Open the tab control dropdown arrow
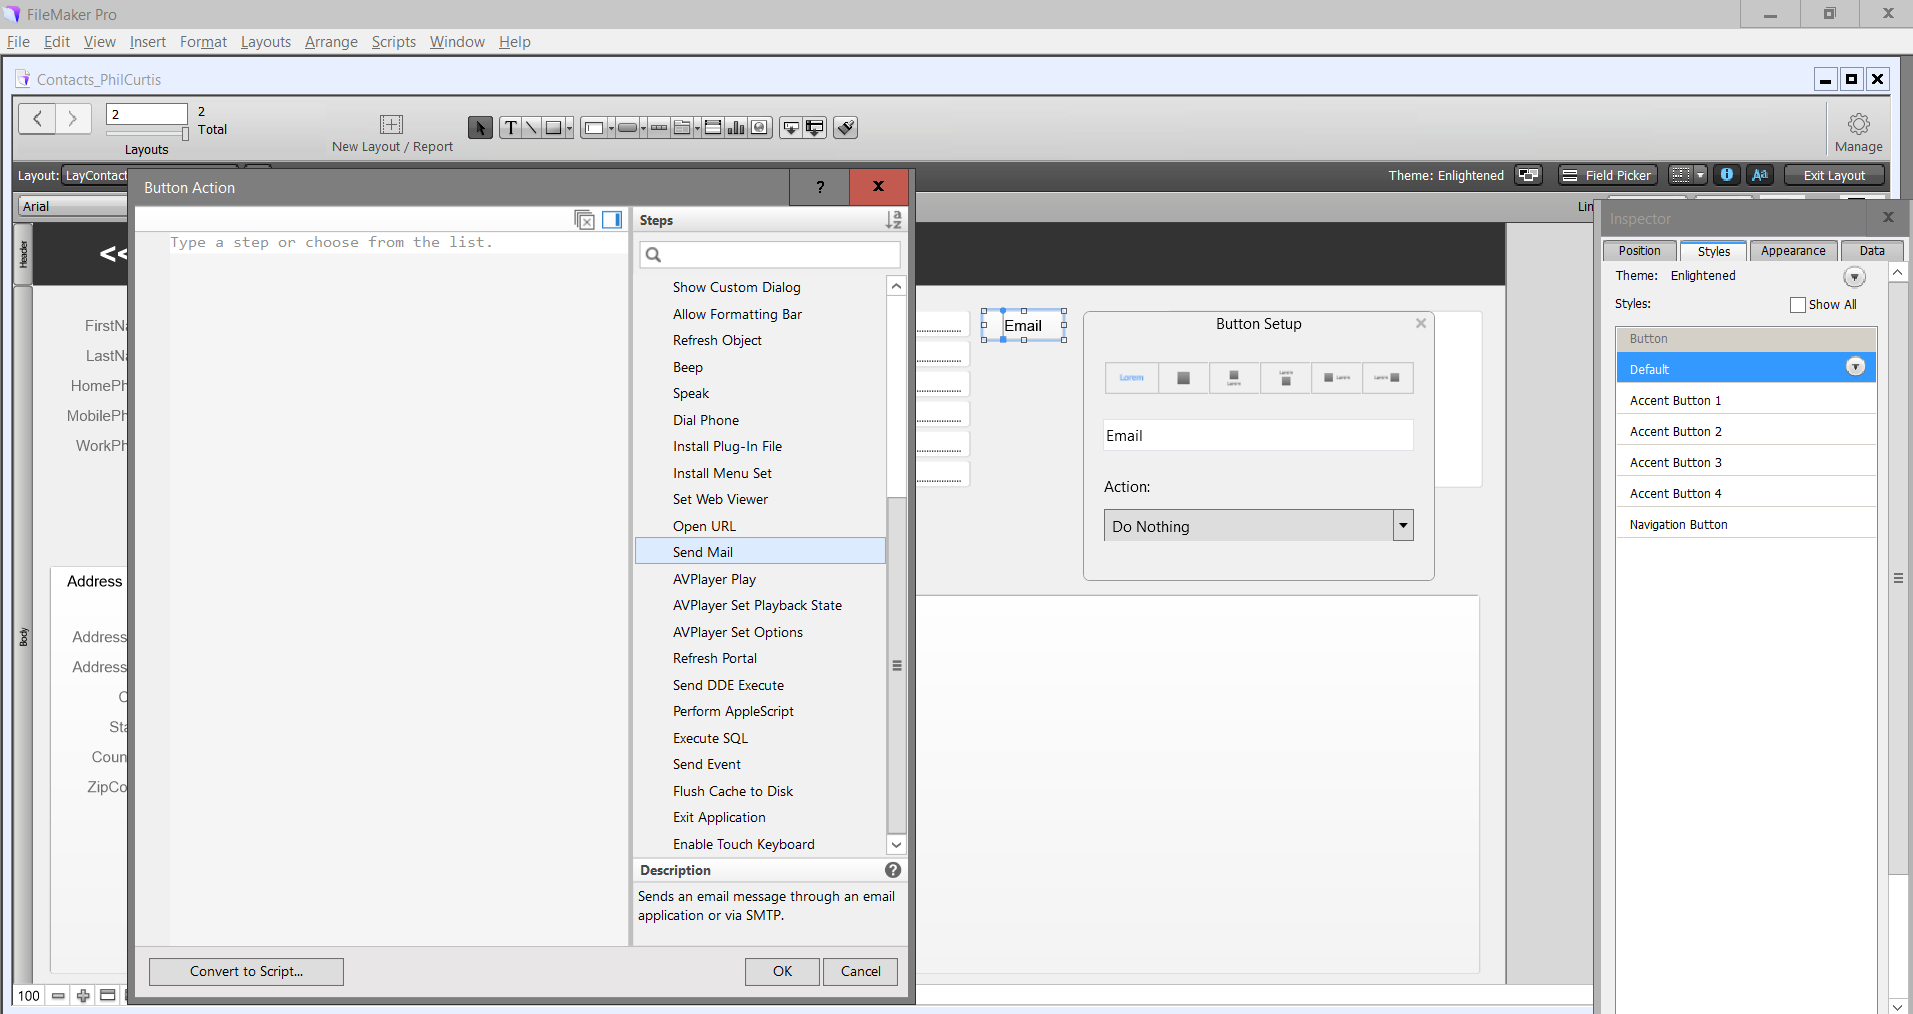Screen dimensions: 1913x1014 point(697,128)
